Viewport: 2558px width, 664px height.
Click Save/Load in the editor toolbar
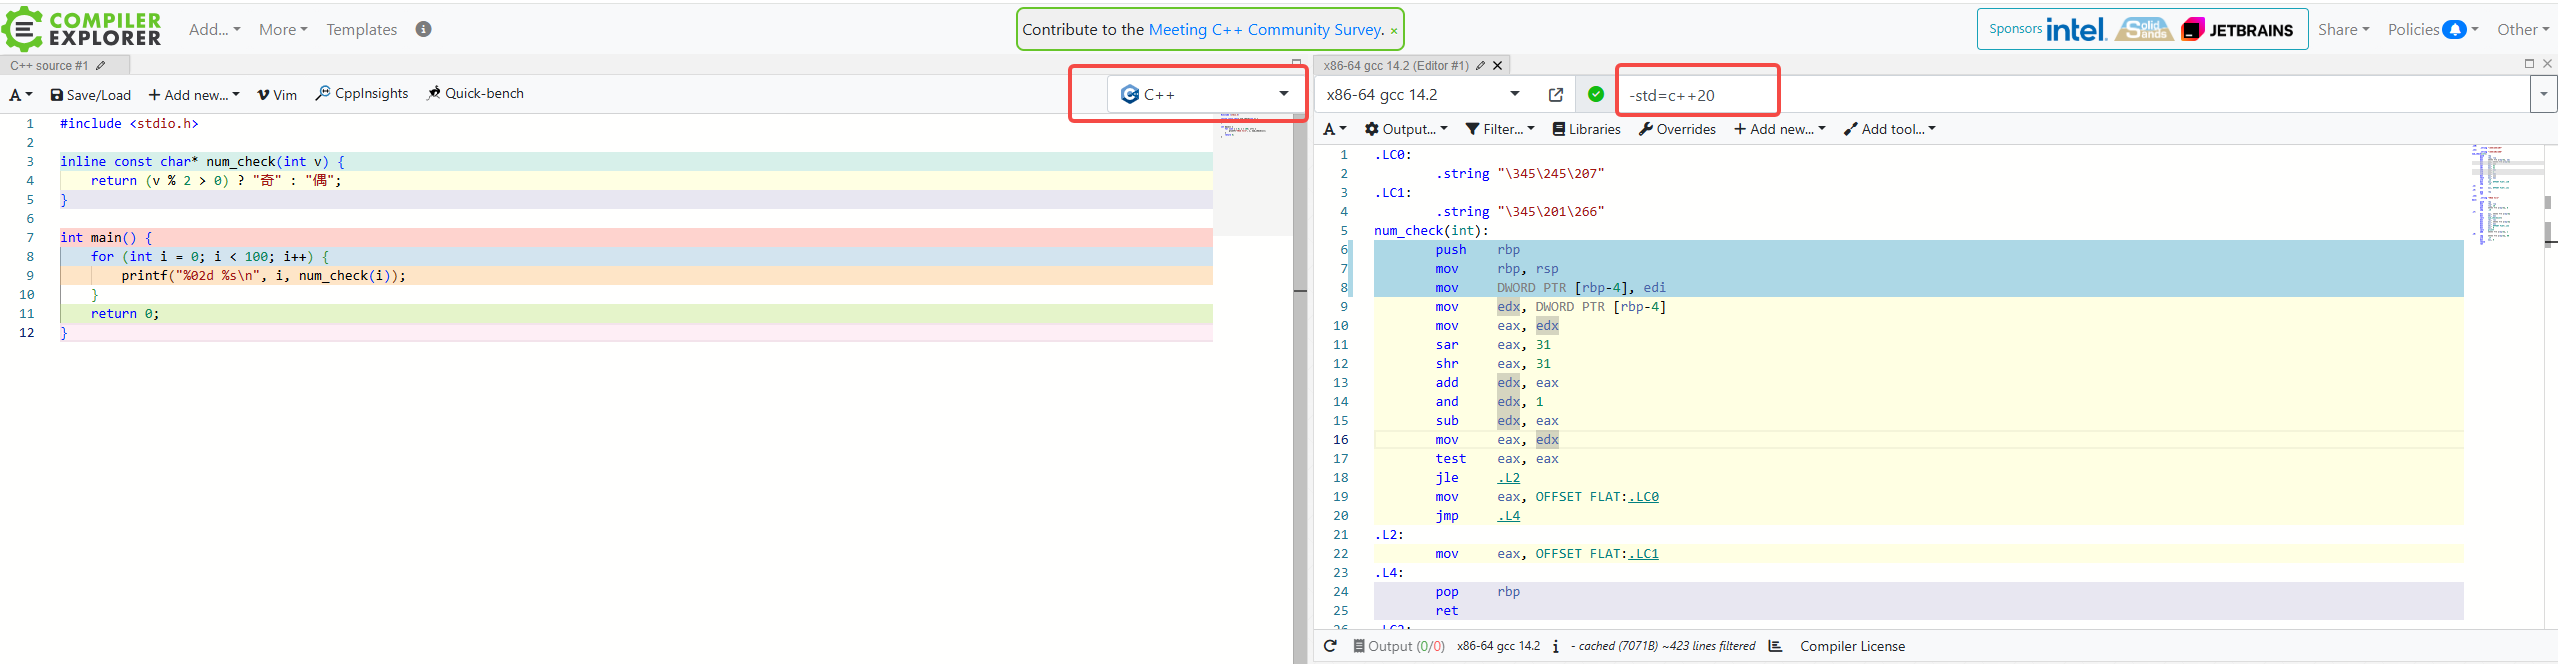[x=91, y=95]
